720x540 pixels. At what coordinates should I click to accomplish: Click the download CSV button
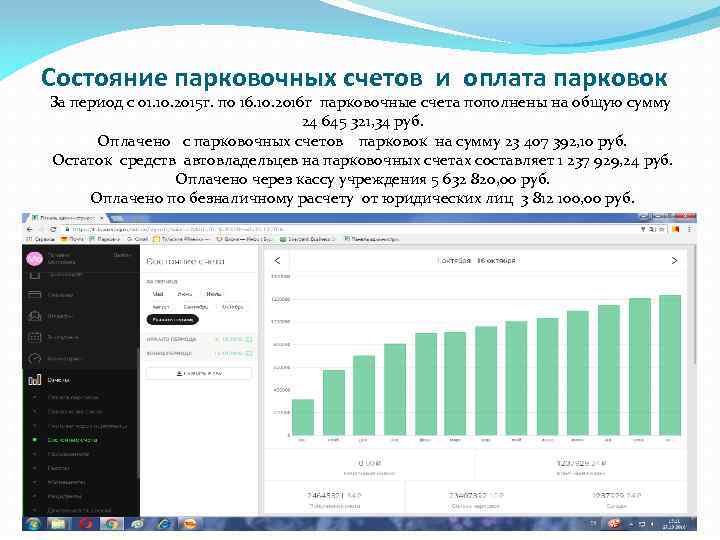pyautogui.click(x=199, y=373)
